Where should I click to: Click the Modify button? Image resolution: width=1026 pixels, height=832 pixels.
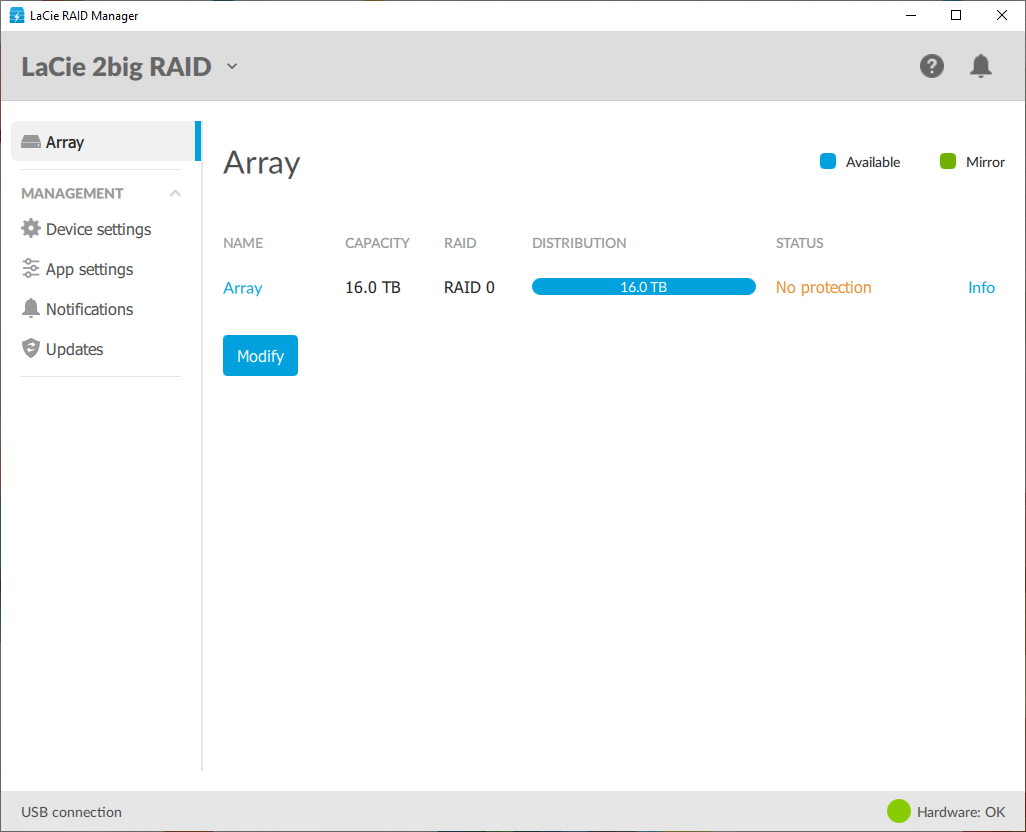click(x=260, y=355)
